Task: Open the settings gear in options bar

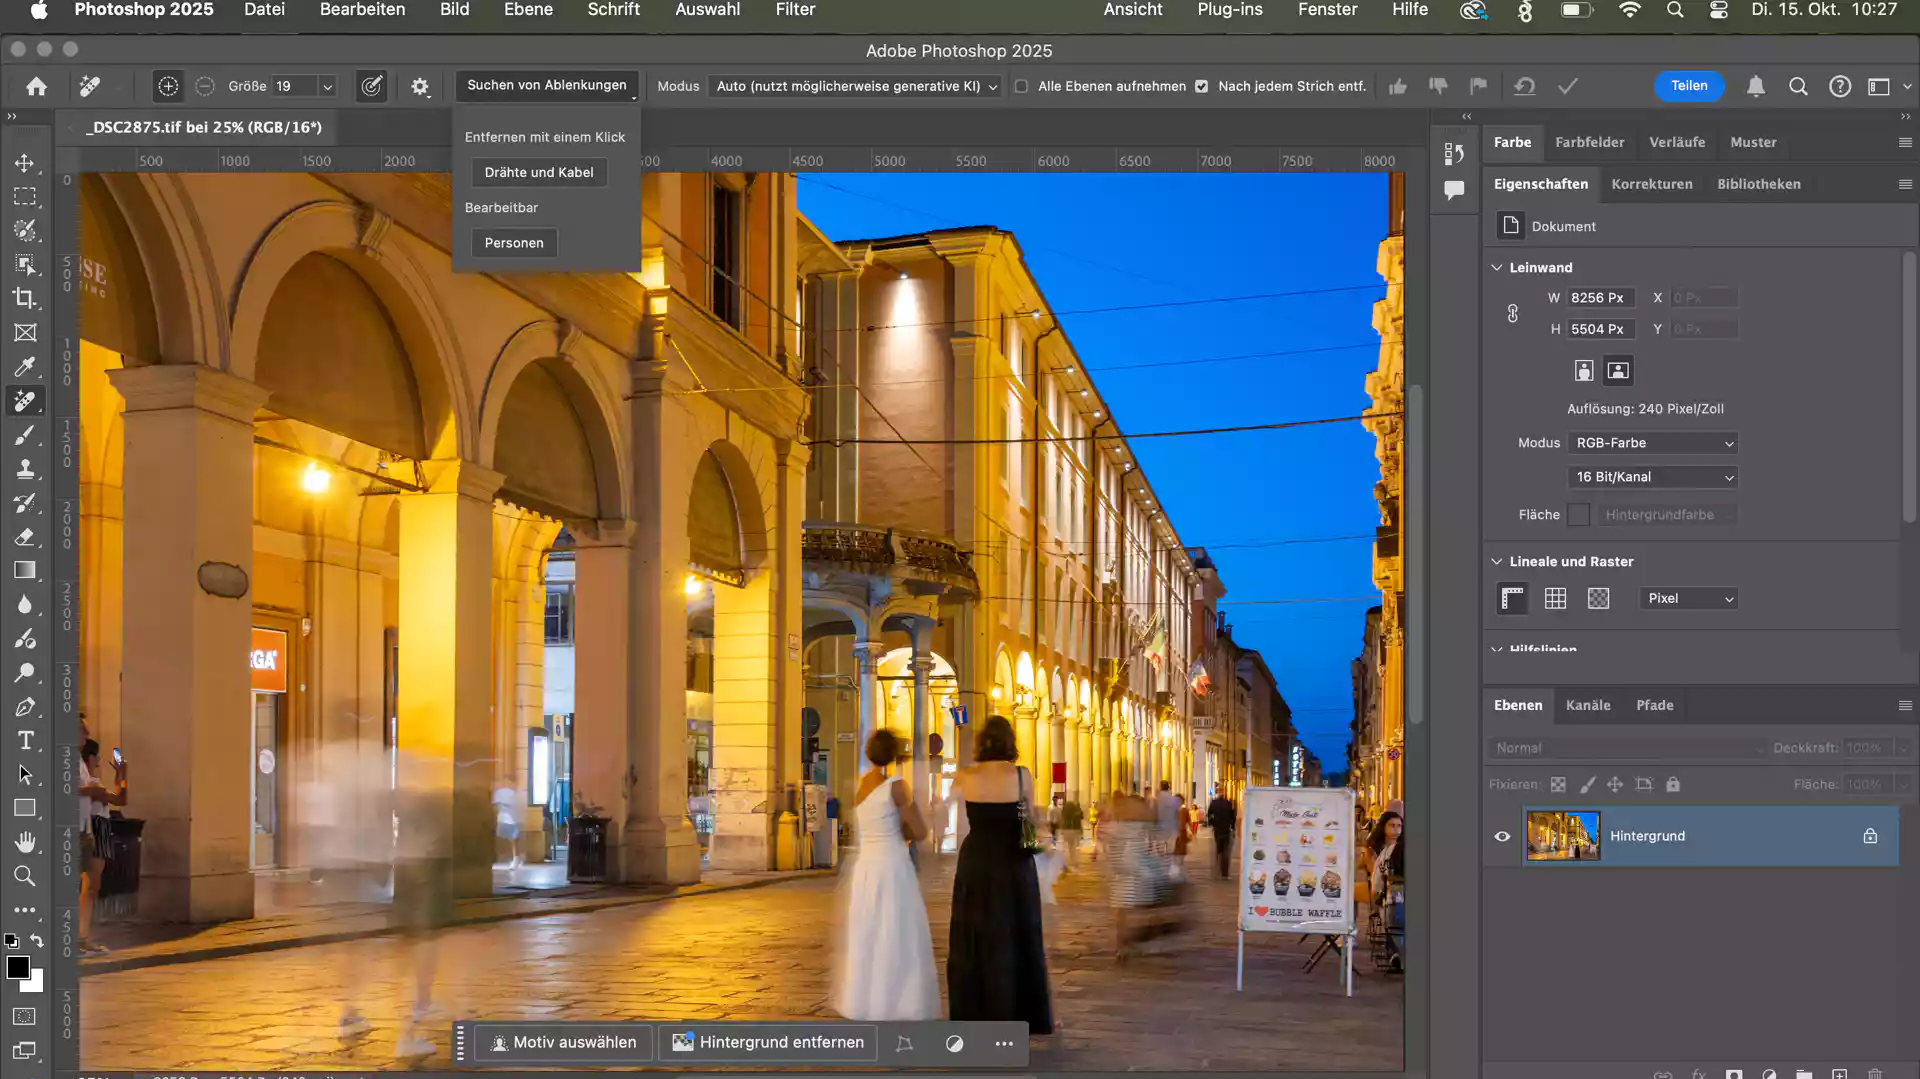Action: [420, 86]
